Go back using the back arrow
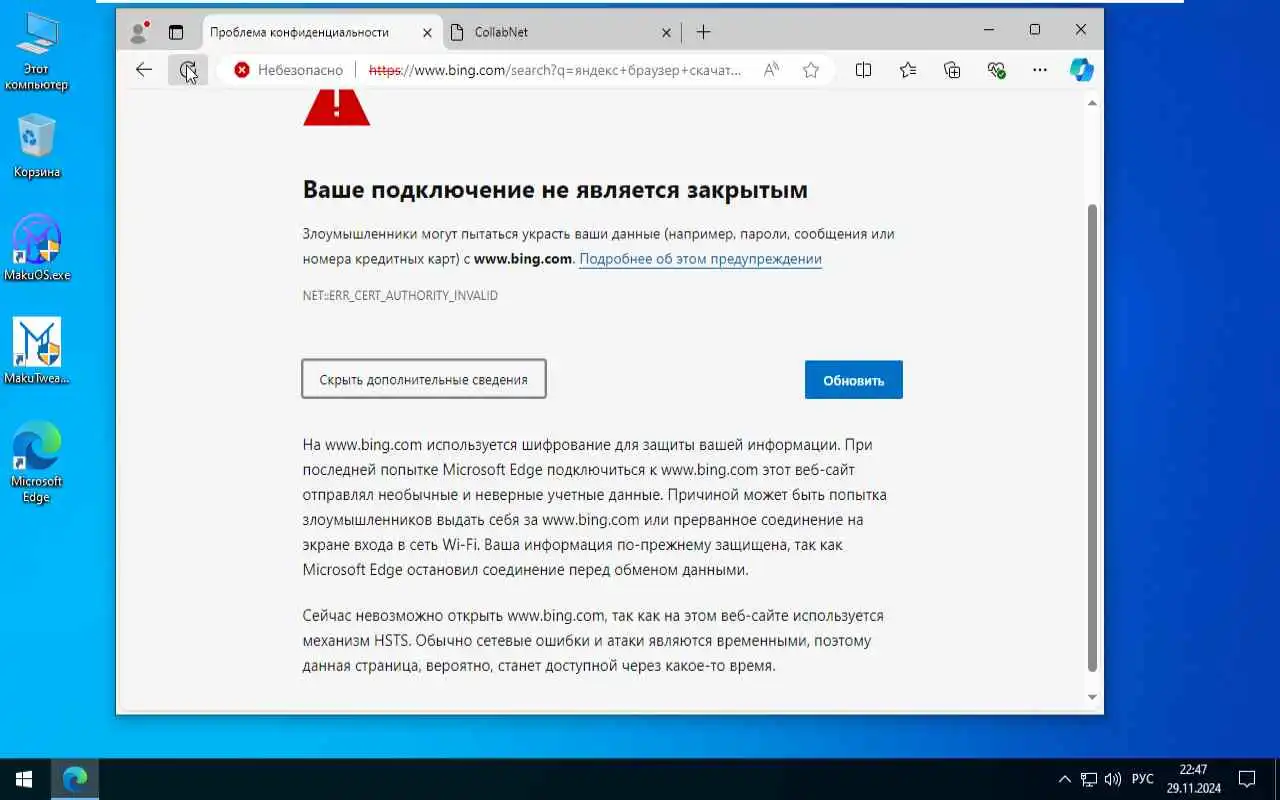Viewport: 1280px width, 800px height. click(144, 70)
